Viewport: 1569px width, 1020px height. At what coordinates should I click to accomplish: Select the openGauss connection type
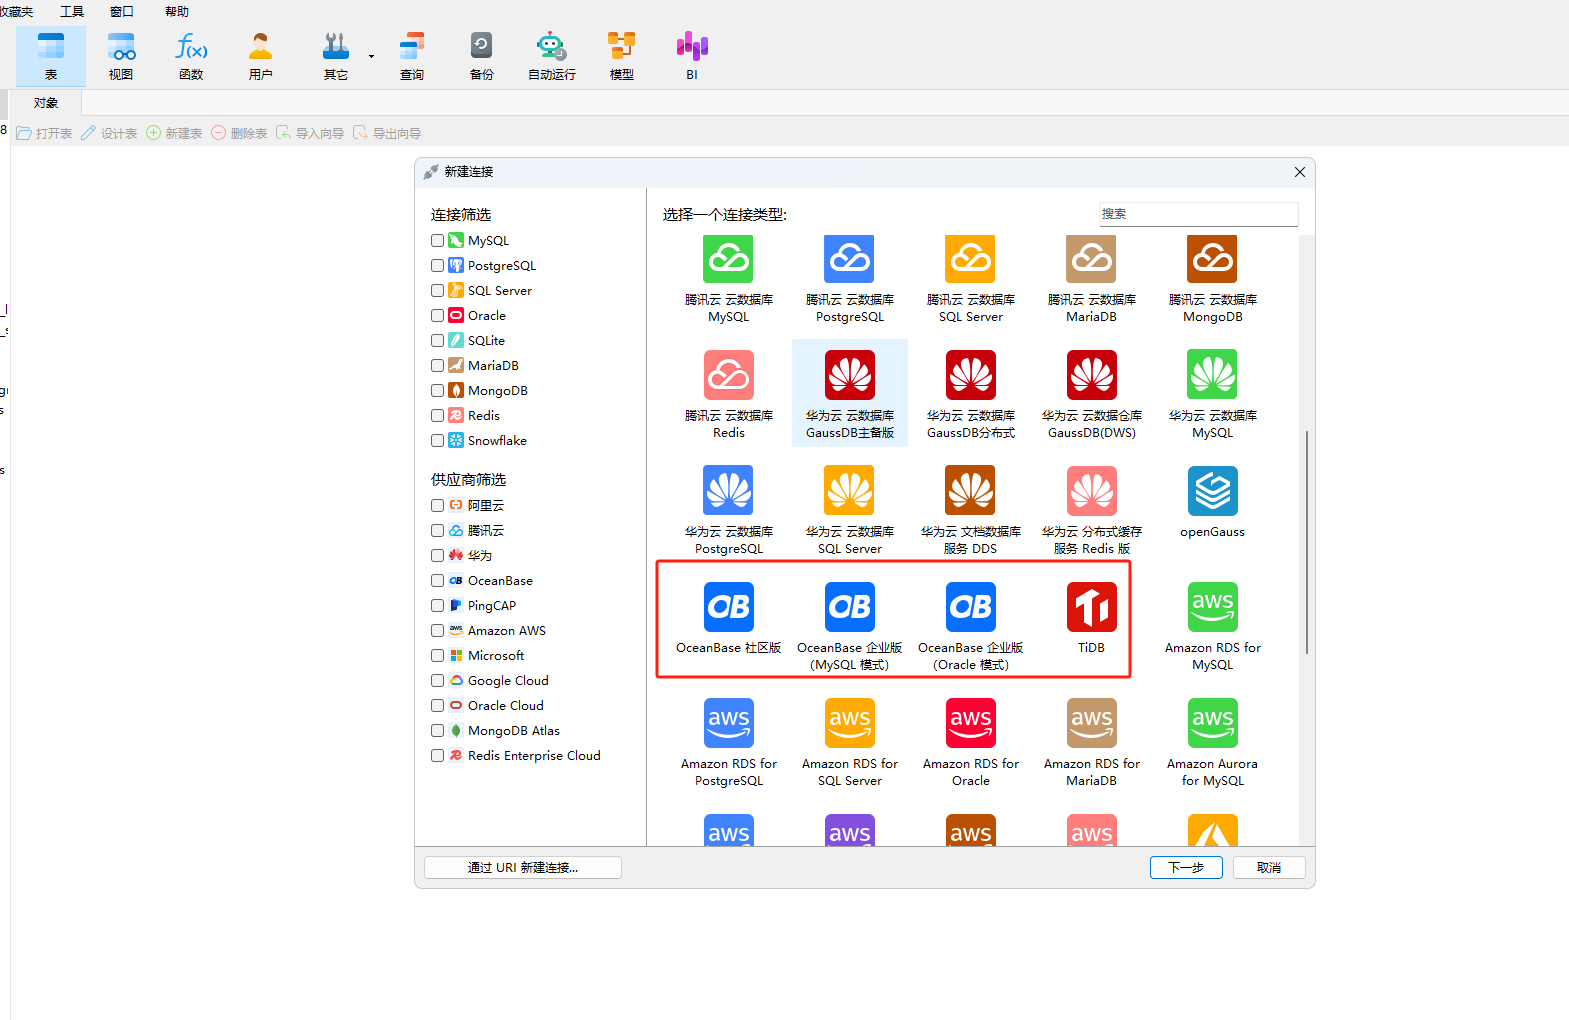[1213, 503]
